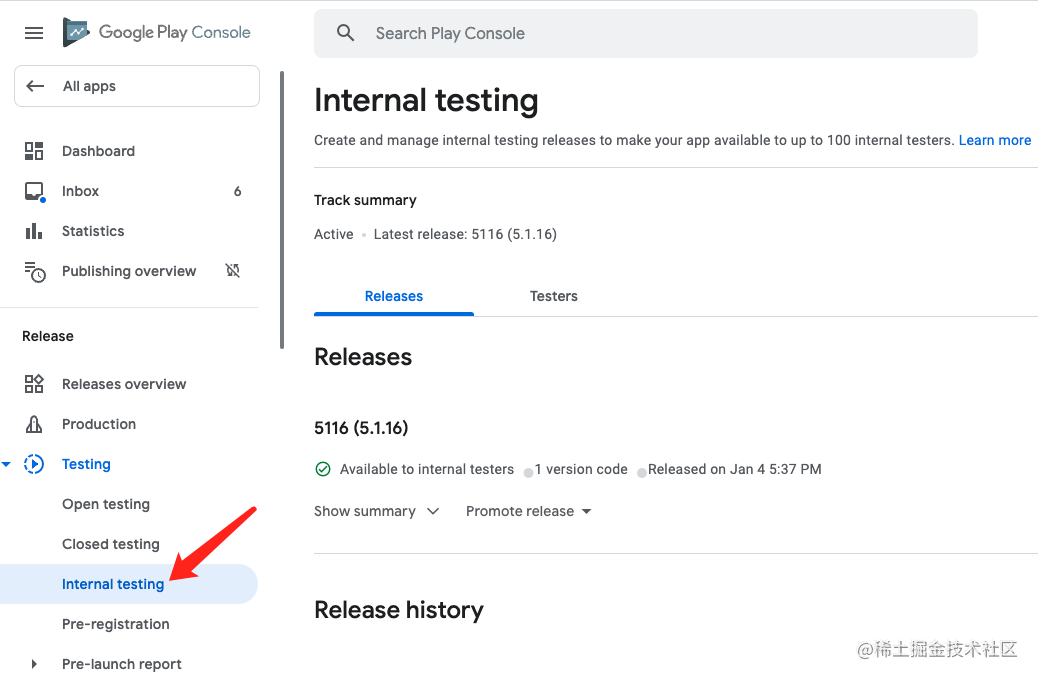Screen dimensions: 1038x680
Task: Open the Promote release dropdown
Action: click(528, 511)
